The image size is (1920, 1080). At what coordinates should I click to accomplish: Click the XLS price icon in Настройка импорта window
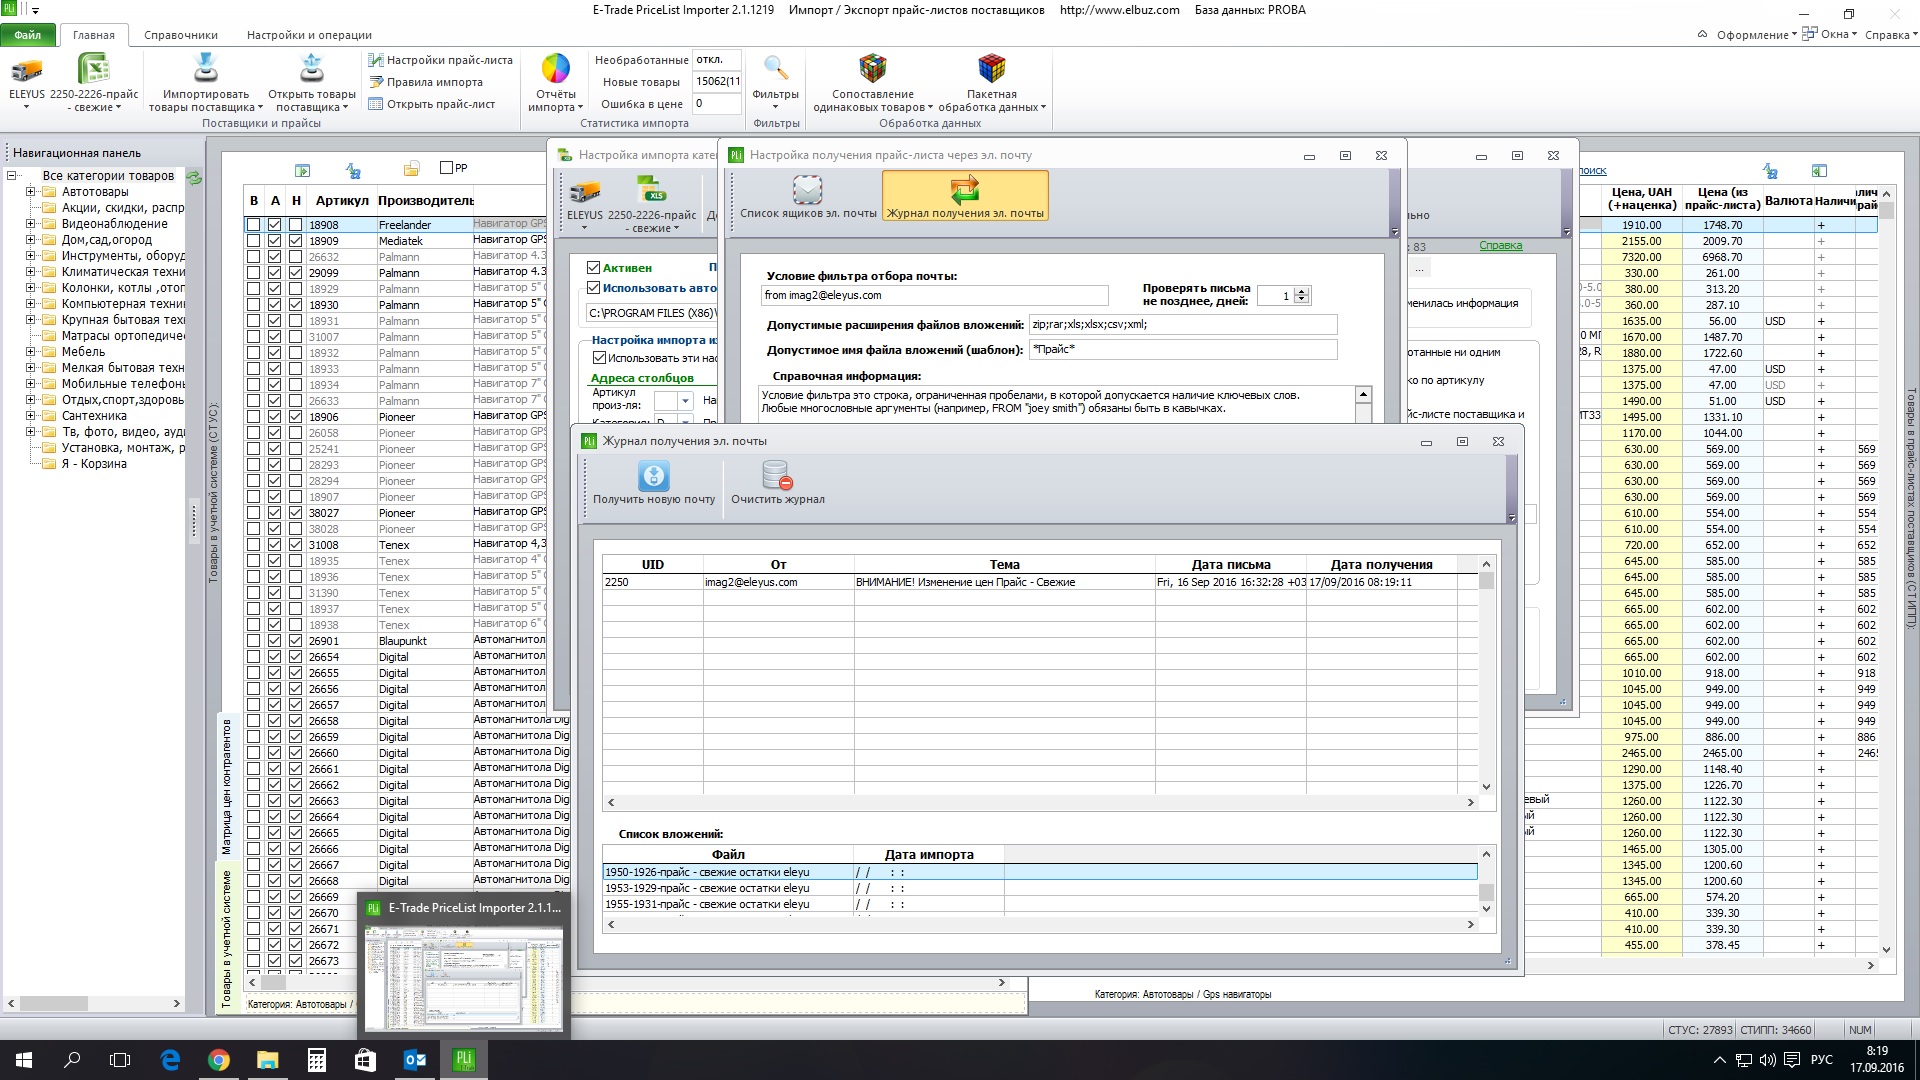652,190
